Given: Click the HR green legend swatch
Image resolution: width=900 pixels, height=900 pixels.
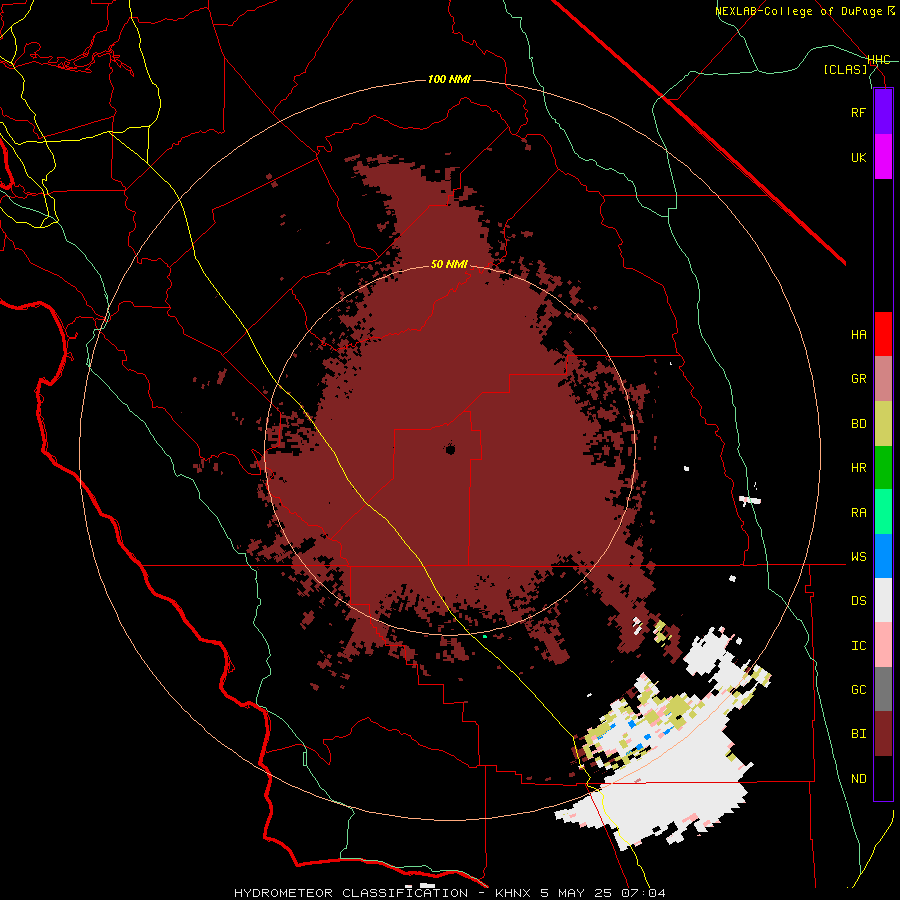Looking at the screenshot, I should (883, 468).
